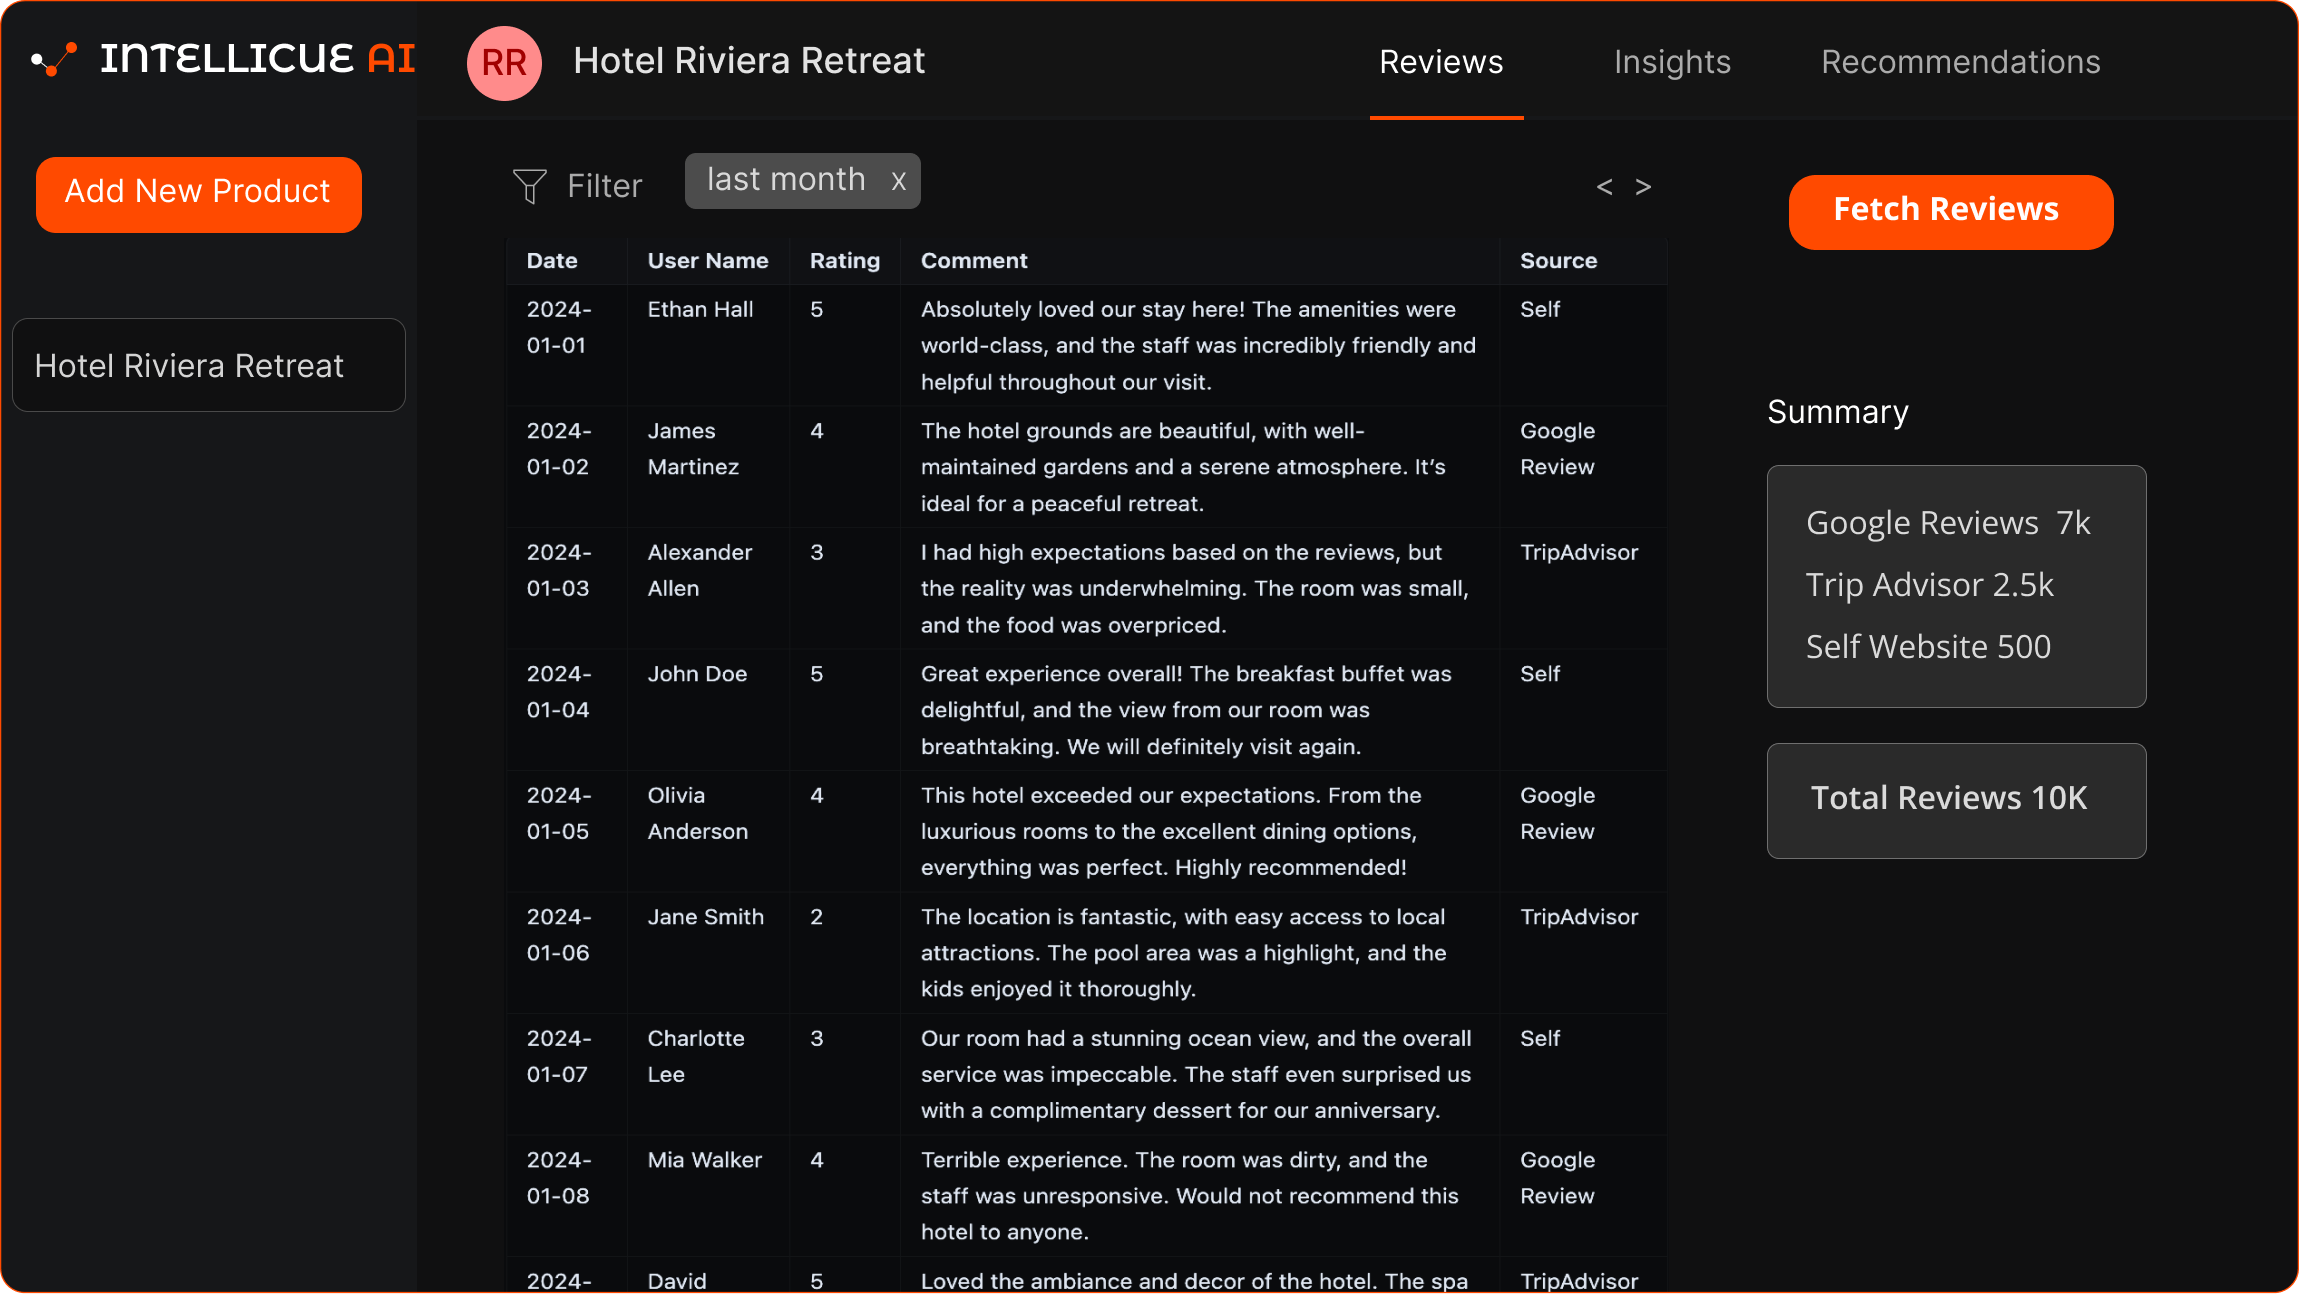Click Alexander Allen's user name

point(700,570)
